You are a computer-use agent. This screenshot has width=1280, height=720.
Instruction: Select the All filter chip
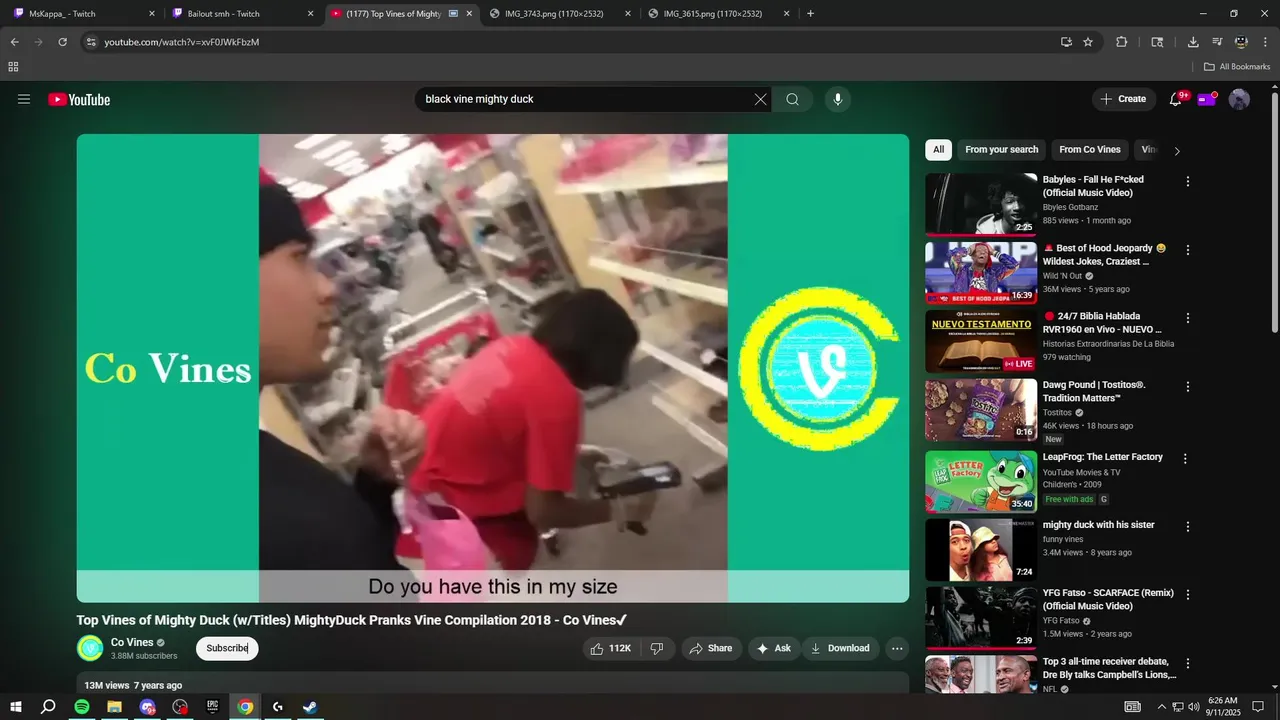pos(938,150)
